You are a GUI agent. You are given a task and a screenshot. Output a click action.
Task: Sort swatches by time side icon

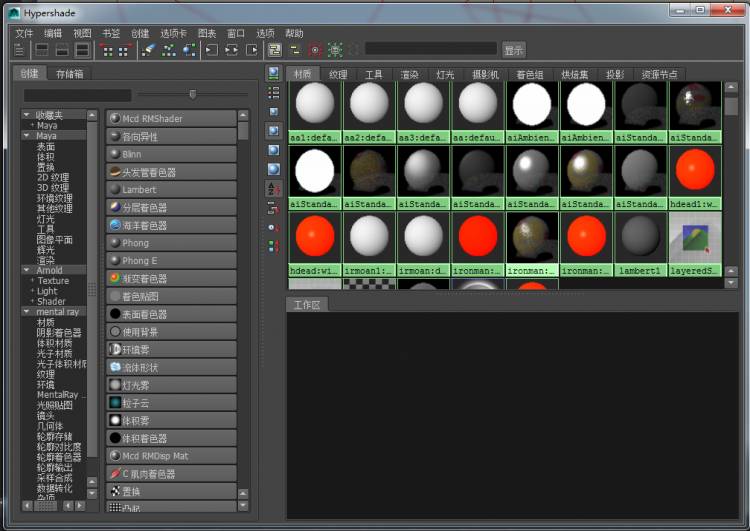click(273, 228)
